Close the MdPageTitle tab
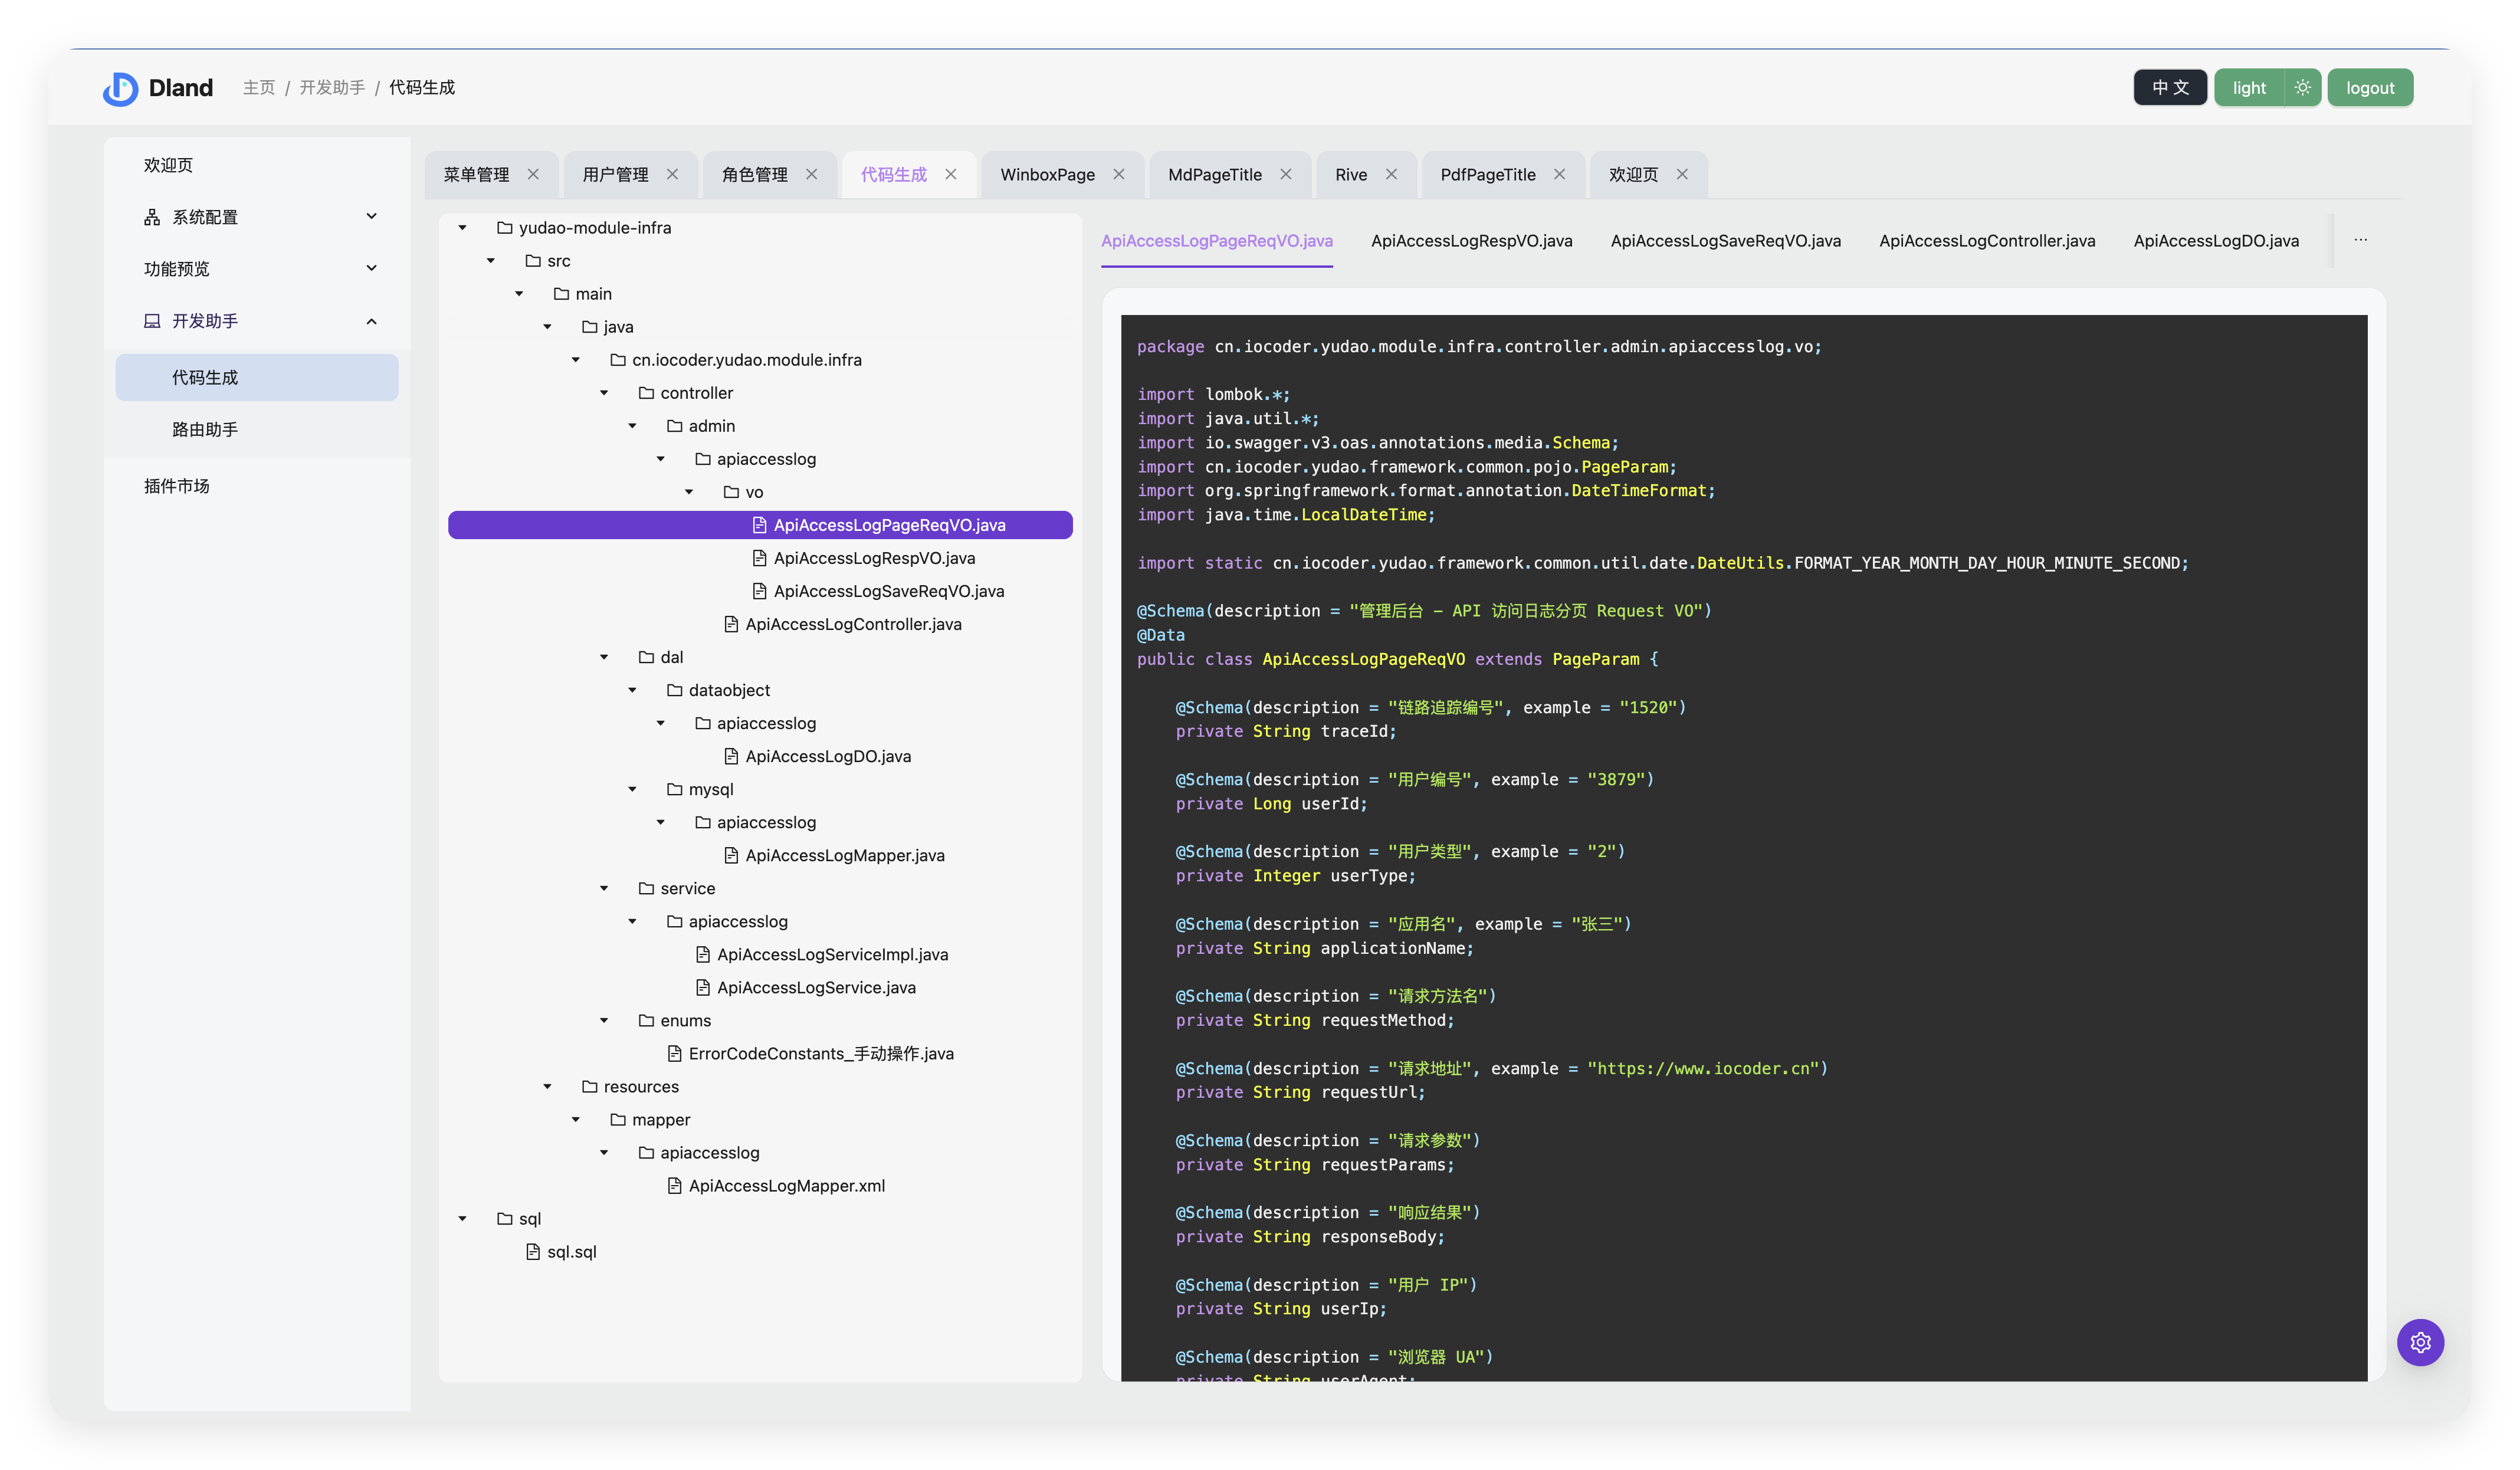Screen dimensions: 2520x1470 click(x=1286, y=174)
